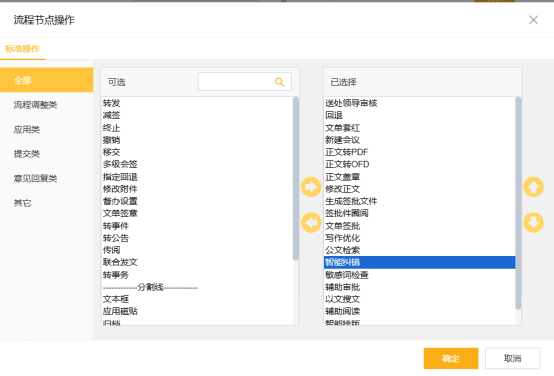
Task: Select 正文转PDF in the selected list
Action: pos(419,152)
